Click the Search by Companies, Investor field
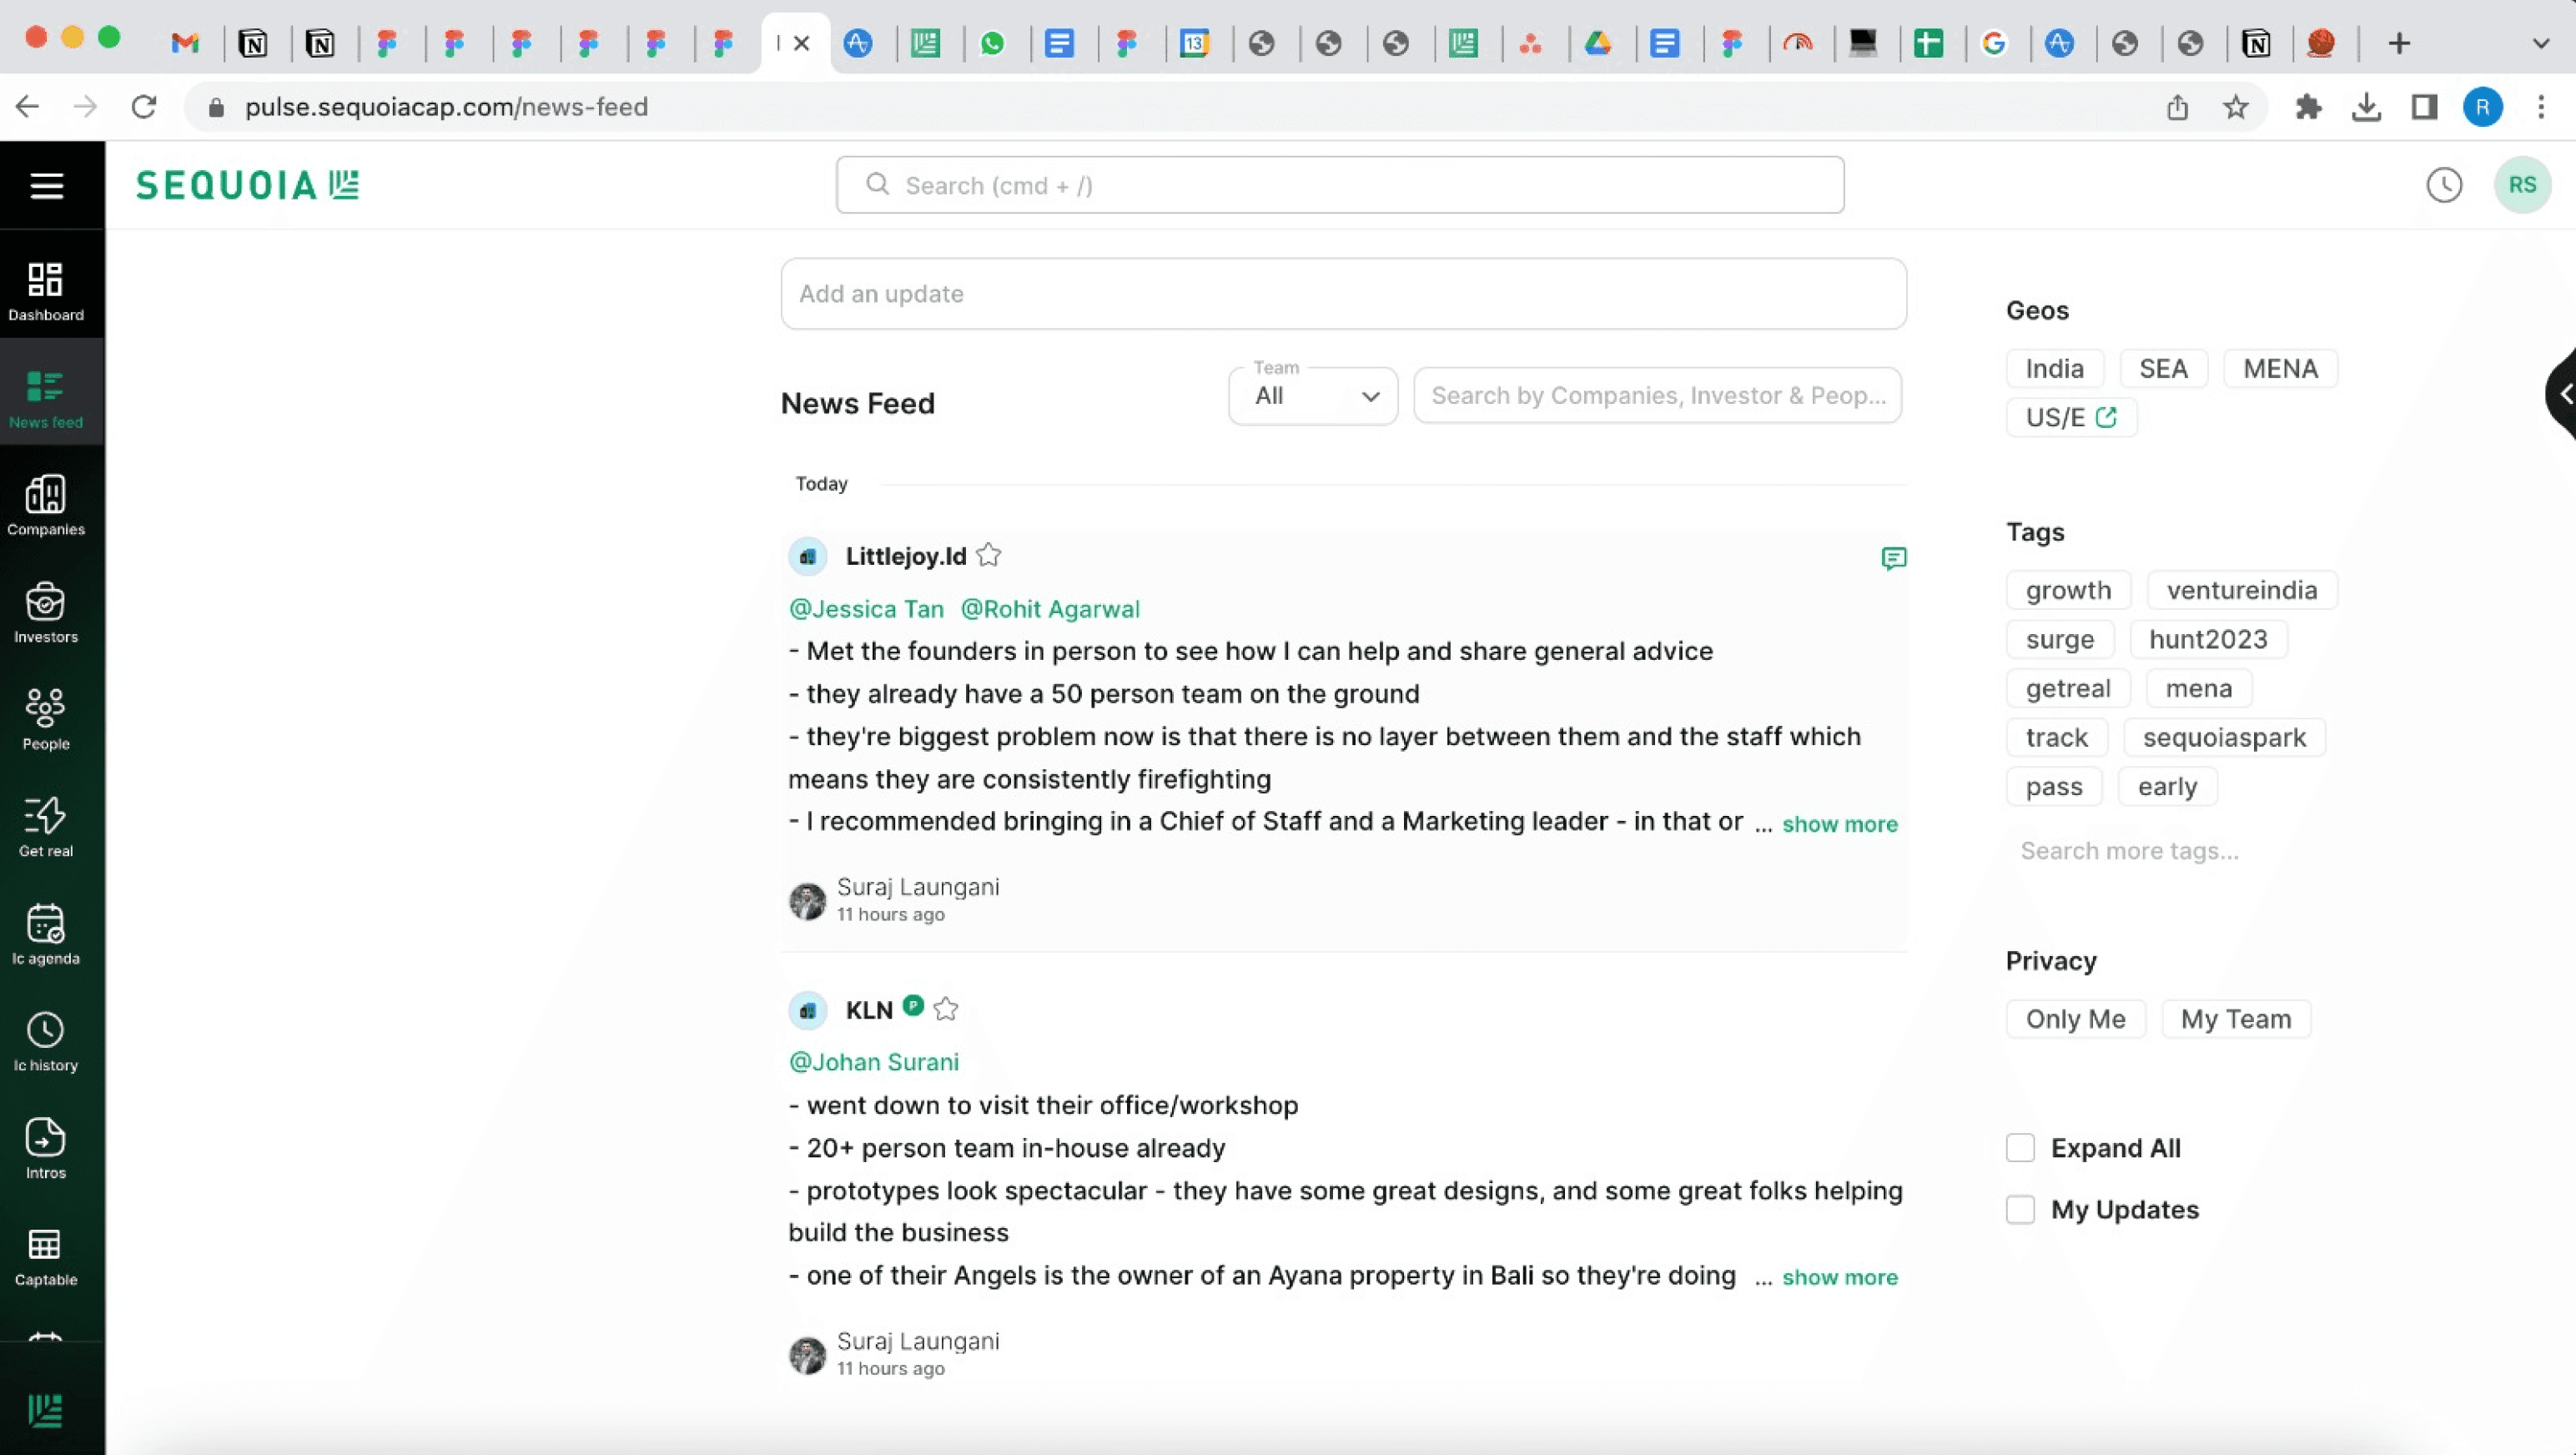The height and width of the screenshot is (1455, 2576). click(x=1657, y=396)
